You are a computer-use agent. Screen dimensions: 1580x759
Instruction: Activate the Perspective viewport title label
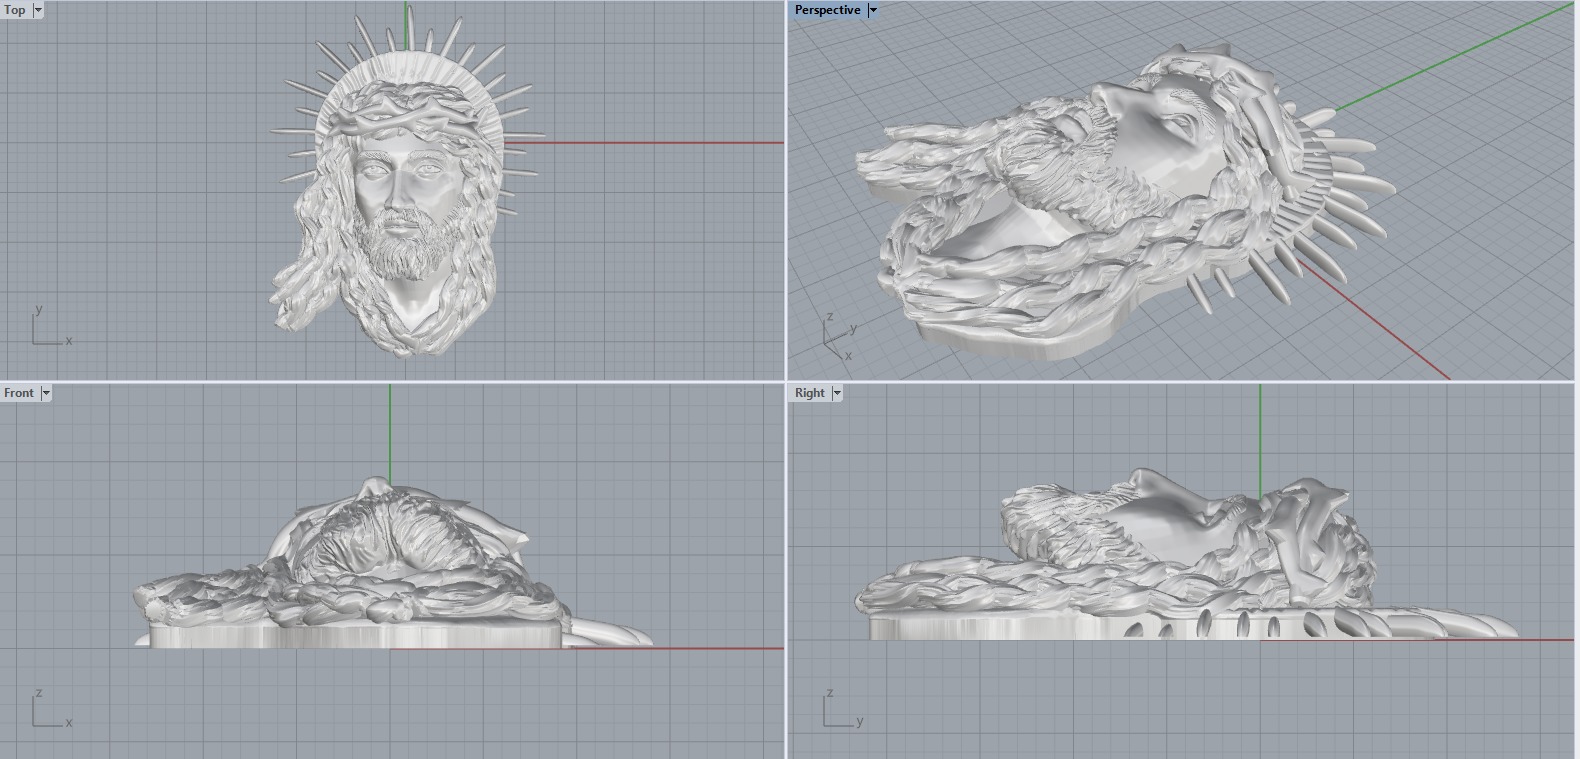tap(827, 10)
